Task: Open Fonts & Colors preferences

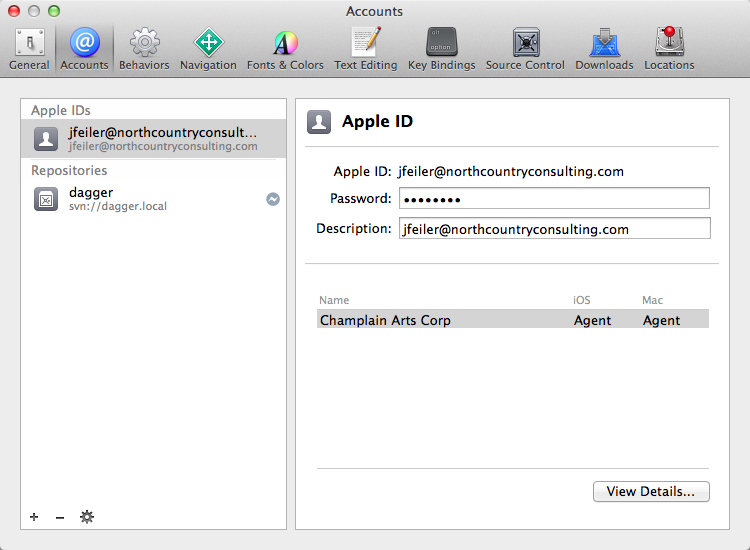Action: click(285, 49)
